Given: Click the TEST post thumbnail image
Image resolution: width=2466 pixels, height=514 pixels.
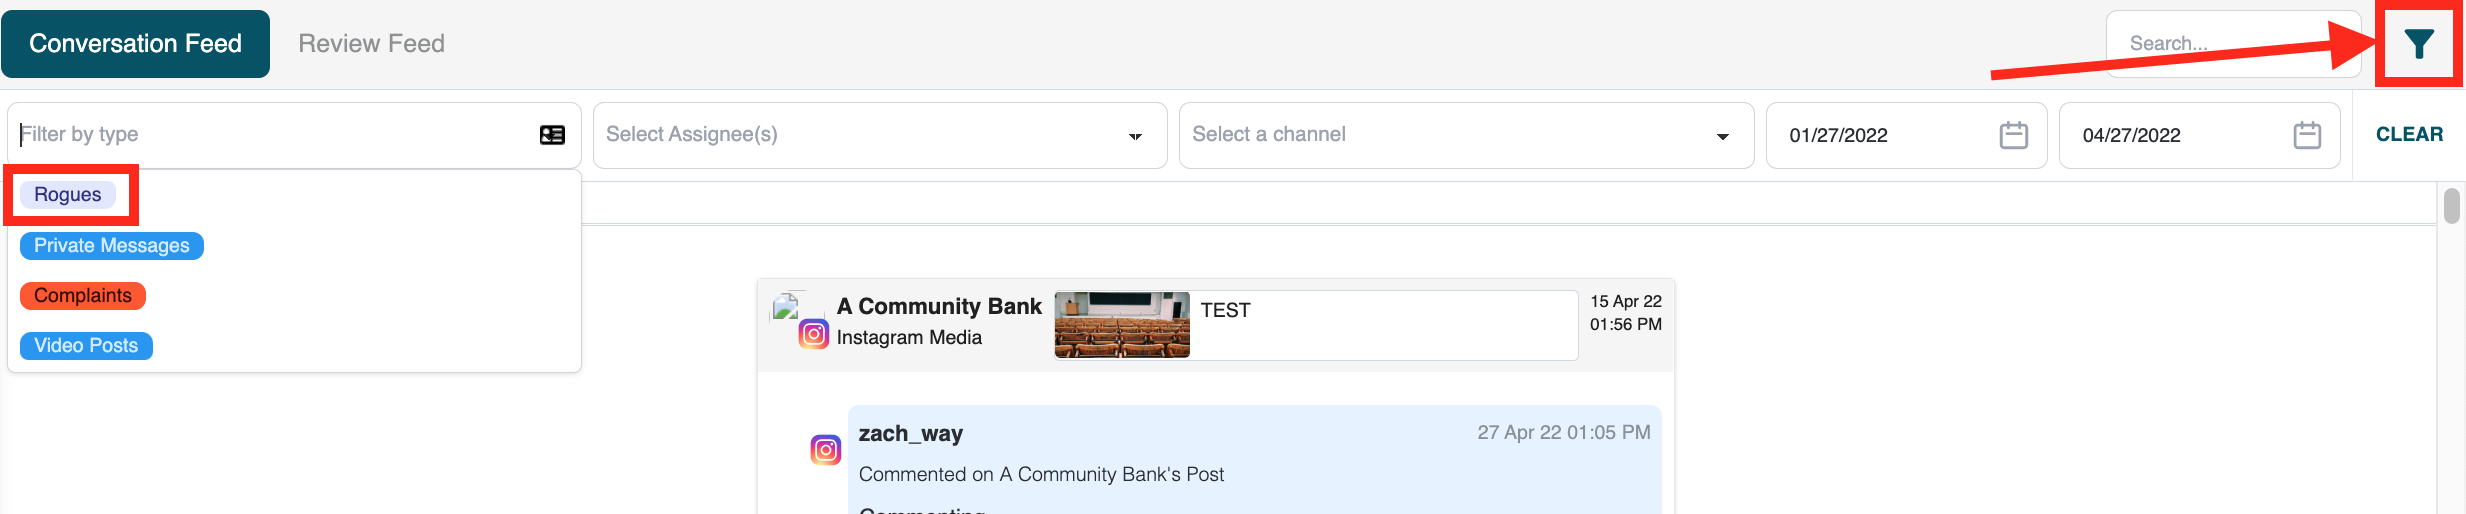Looking at the screenshot, I should click(1122, 325).
